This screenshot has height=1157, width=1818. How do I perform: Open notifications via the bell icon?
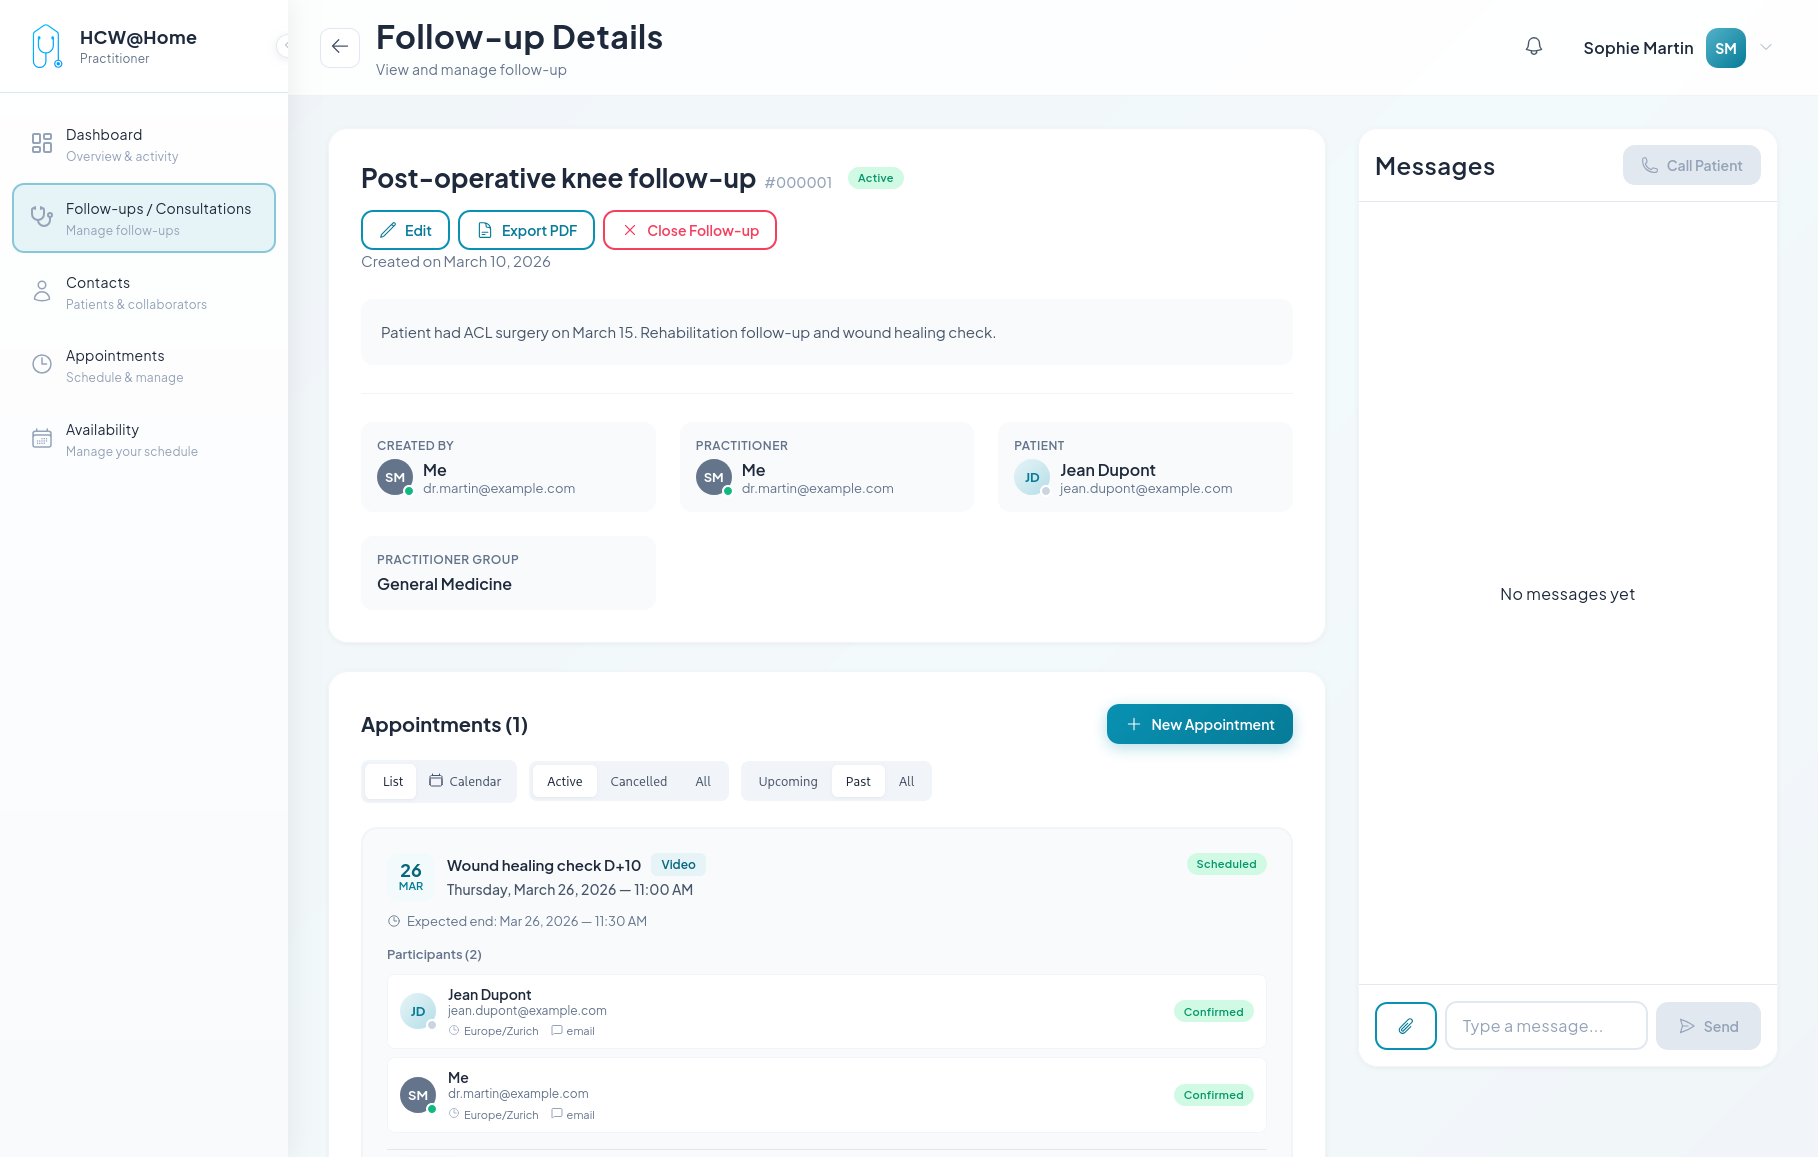[x=1533, y=46]
